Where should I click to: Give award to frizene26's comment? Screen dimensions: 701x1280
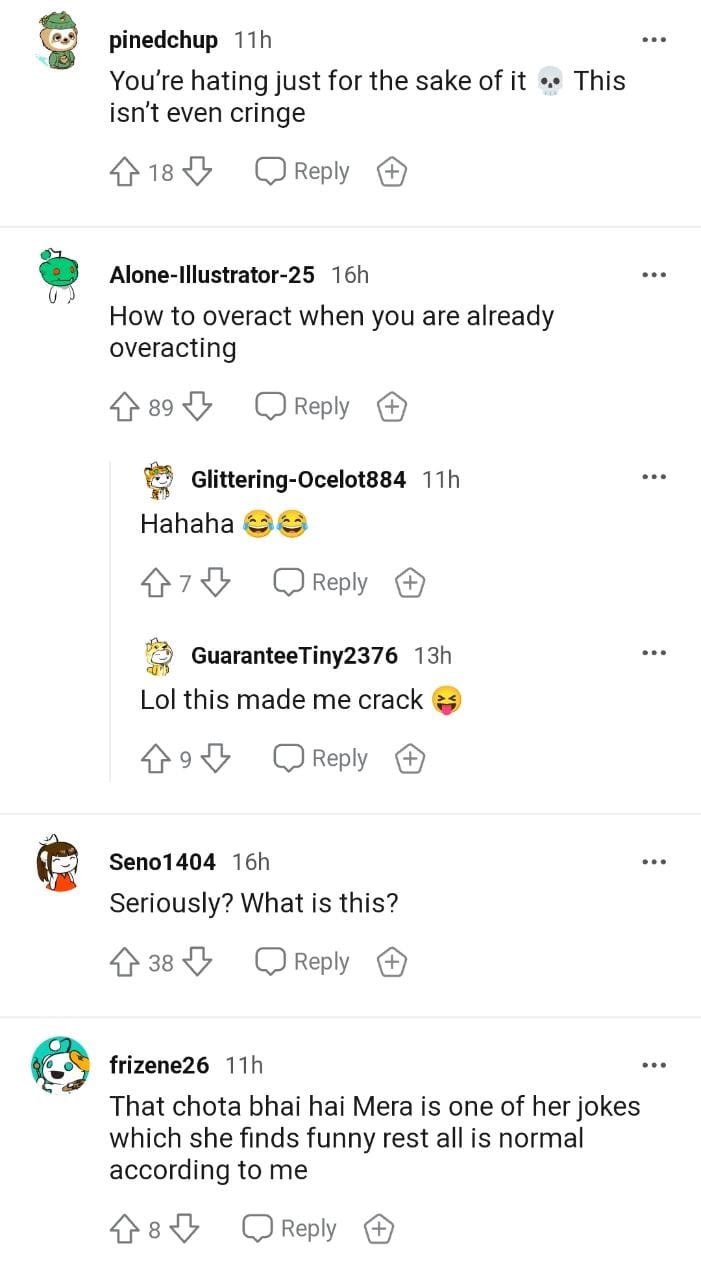378,1229
